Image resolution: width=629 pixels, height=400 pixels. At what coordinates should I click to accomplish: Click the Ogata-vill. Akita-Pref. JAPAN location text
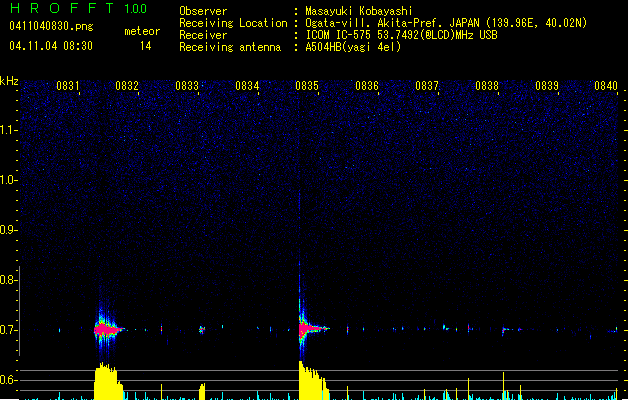pos(446,23)
